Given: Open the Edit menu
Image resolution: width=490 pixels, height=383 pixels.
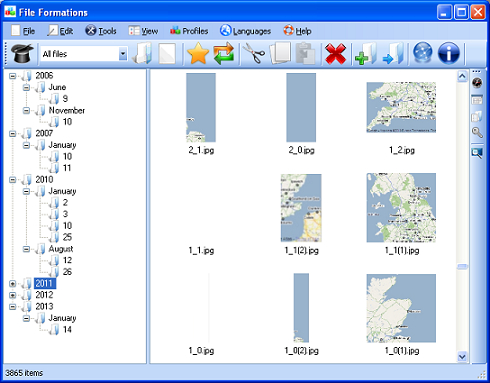Looking at the screenshot, I should point(60,31).
